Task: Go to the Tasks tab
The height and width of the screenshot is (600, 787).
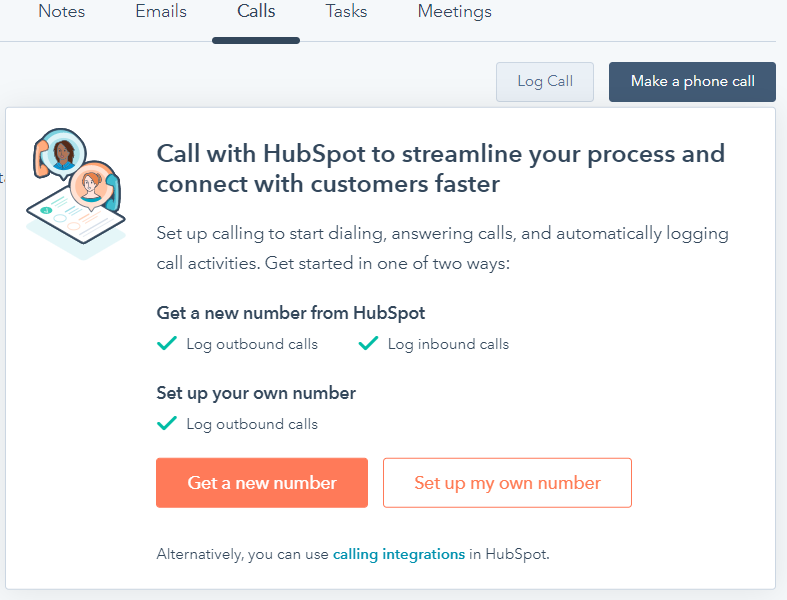Action: 346,12
